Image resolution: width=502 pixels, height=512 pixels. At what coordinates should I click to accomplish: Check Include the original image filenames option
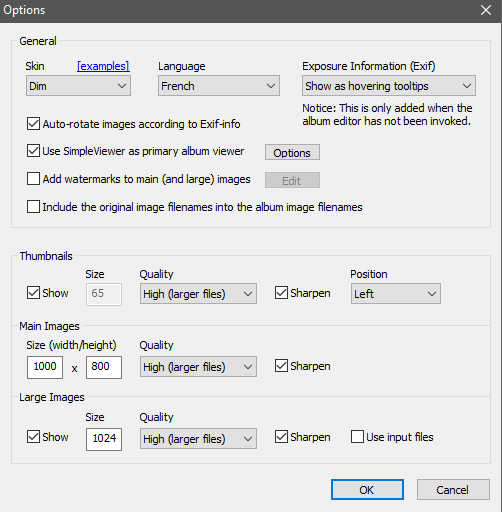[x=33, y=207]
